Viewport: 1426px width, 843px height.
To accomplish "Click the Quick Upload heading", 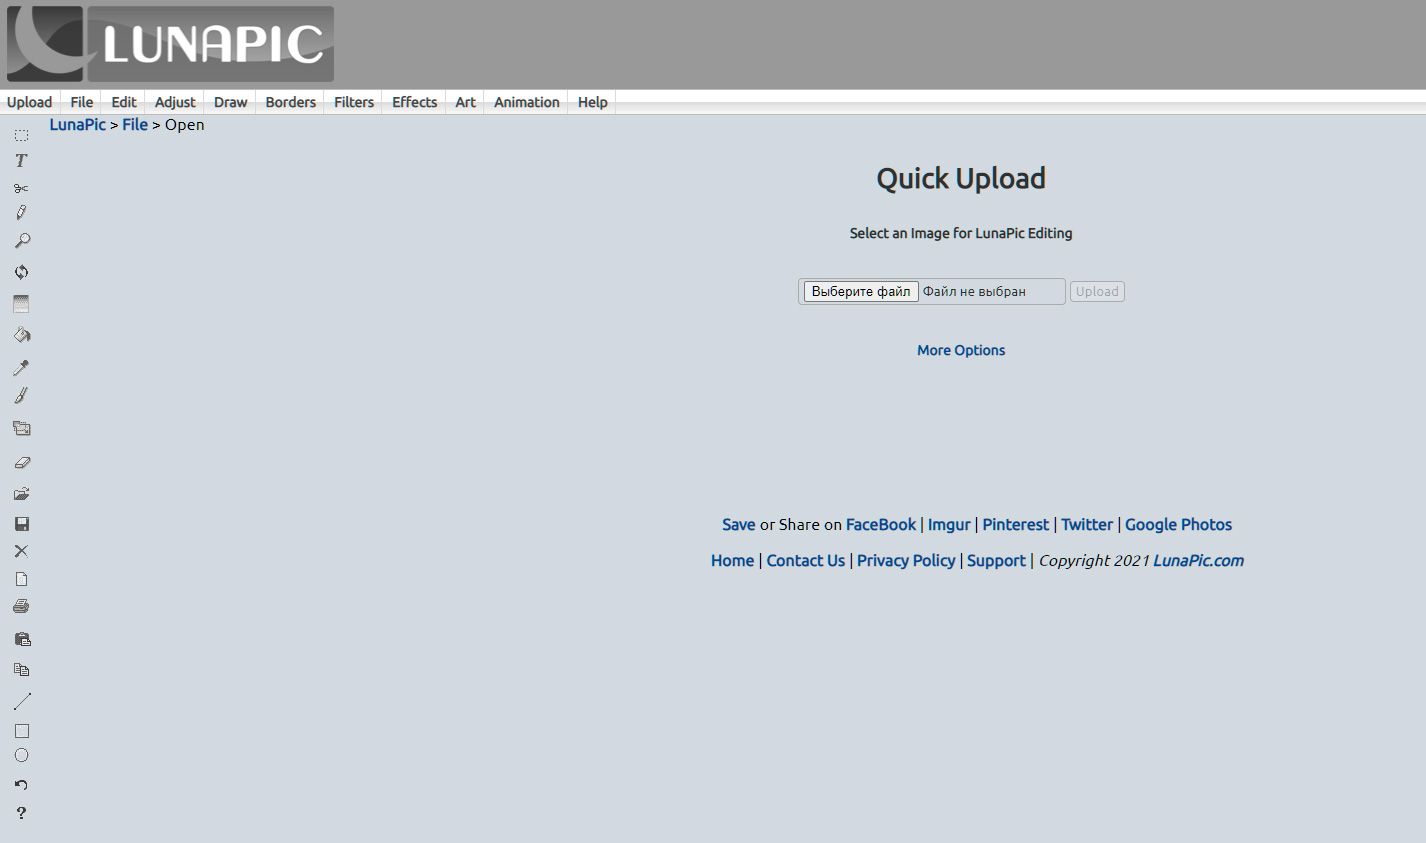I will click(961, 178).
